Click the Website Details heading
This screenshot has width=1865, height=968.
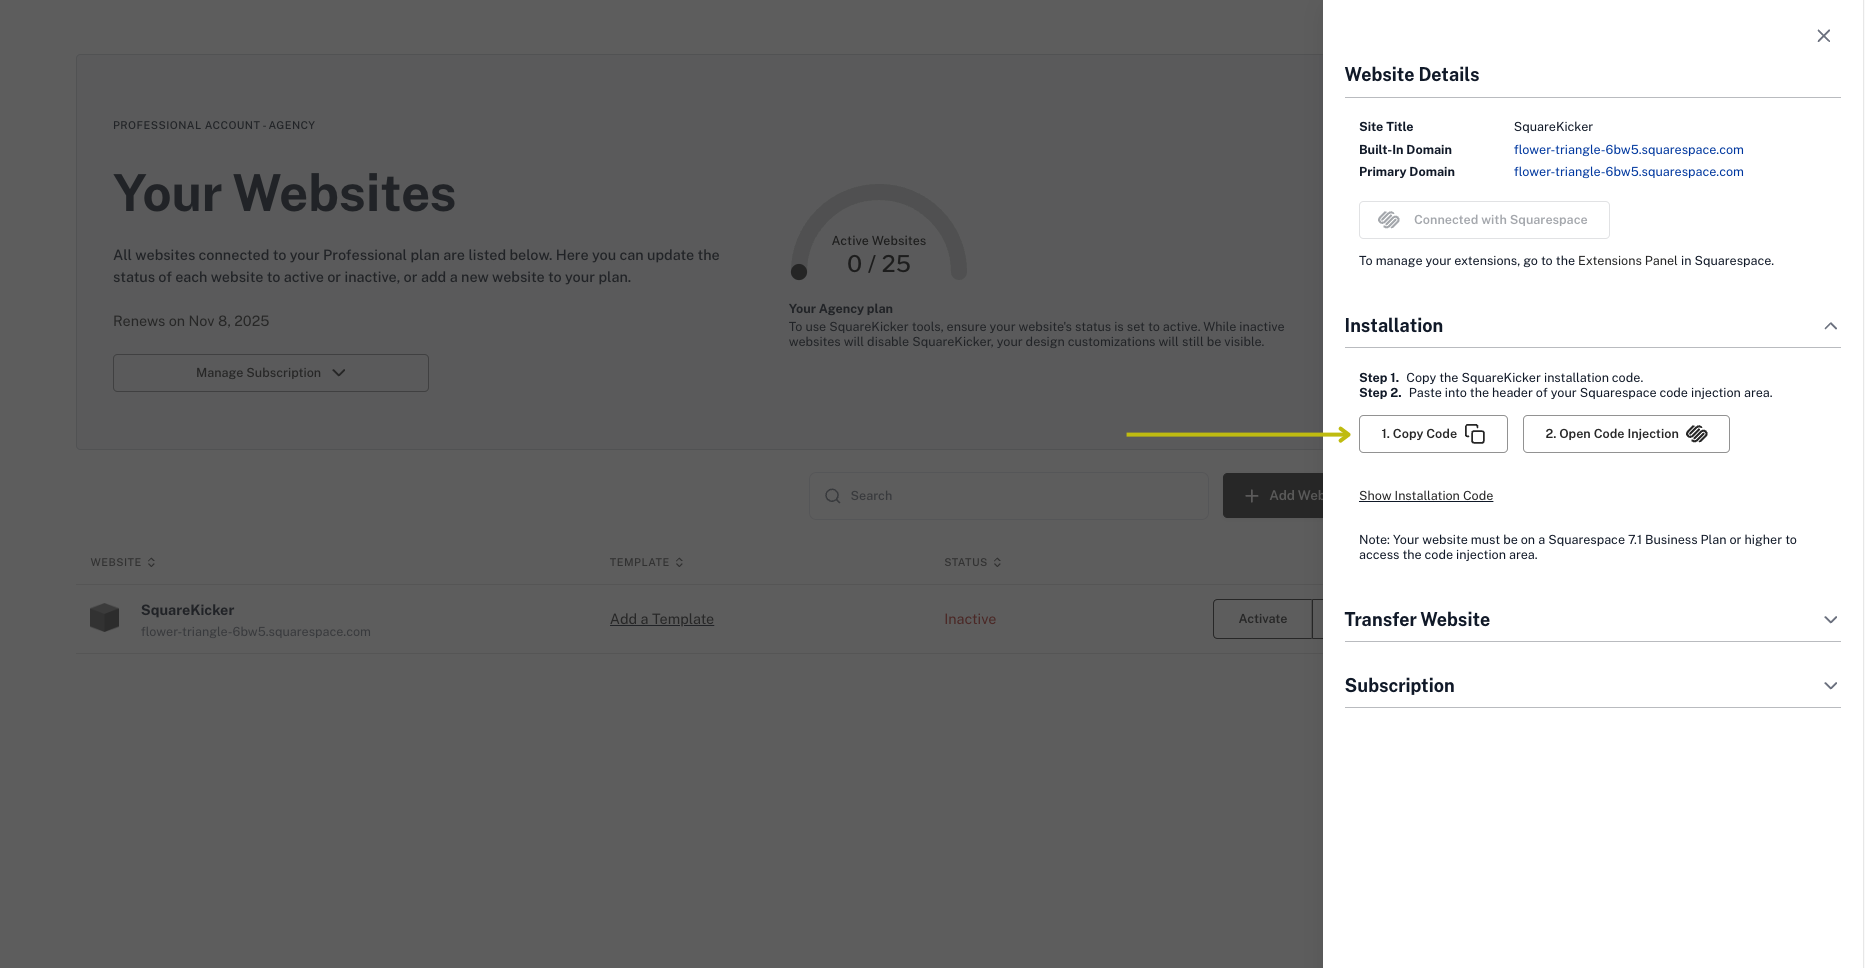click(x=1411, y=75)
